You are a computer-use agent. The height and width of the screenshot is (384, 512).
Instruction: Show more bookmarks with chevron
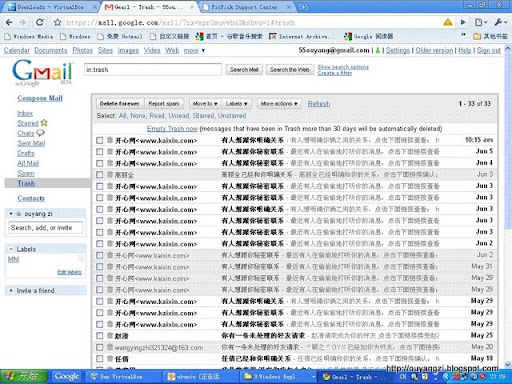point(463,35)
